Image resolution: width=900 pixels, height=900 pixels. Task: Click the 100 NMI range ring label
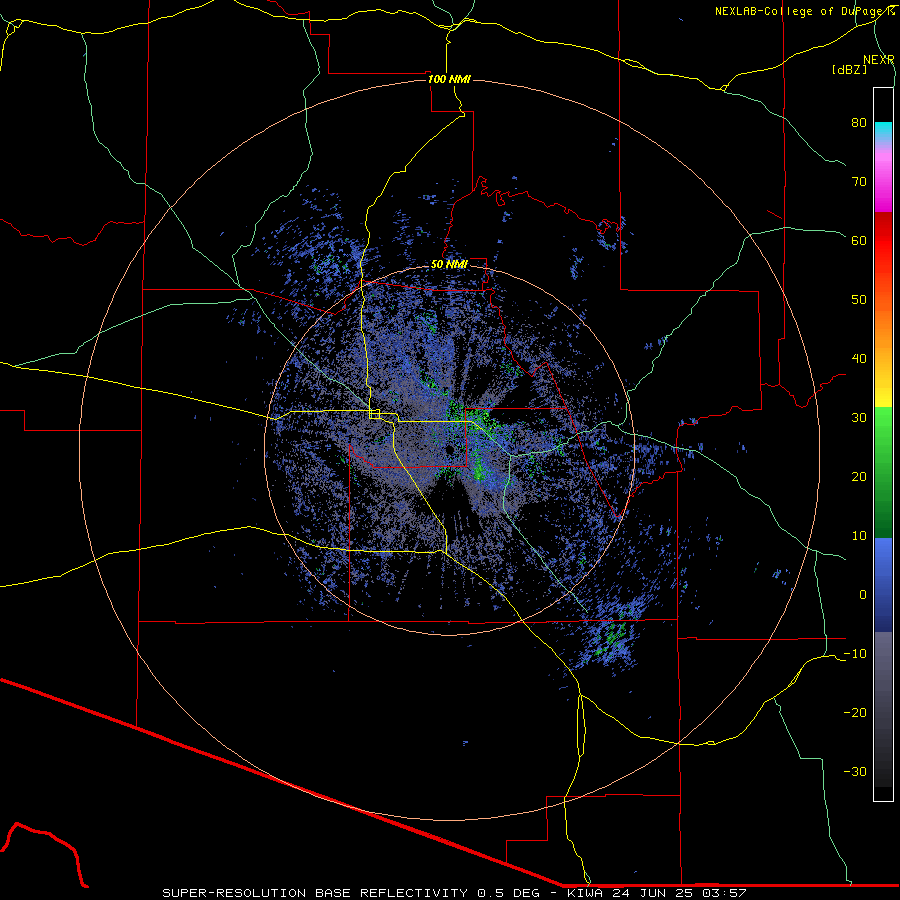coord(449,79)
